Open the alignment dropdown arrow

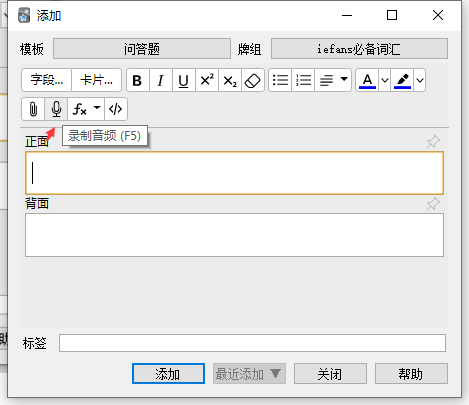click(x=344, y=79)
